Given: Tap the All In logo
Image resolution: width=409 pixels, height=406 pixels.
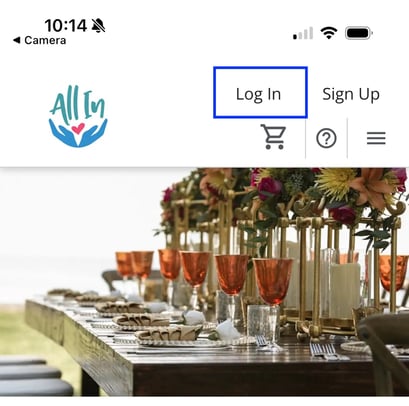Looking at the screenshot, I should coord(78,116).
